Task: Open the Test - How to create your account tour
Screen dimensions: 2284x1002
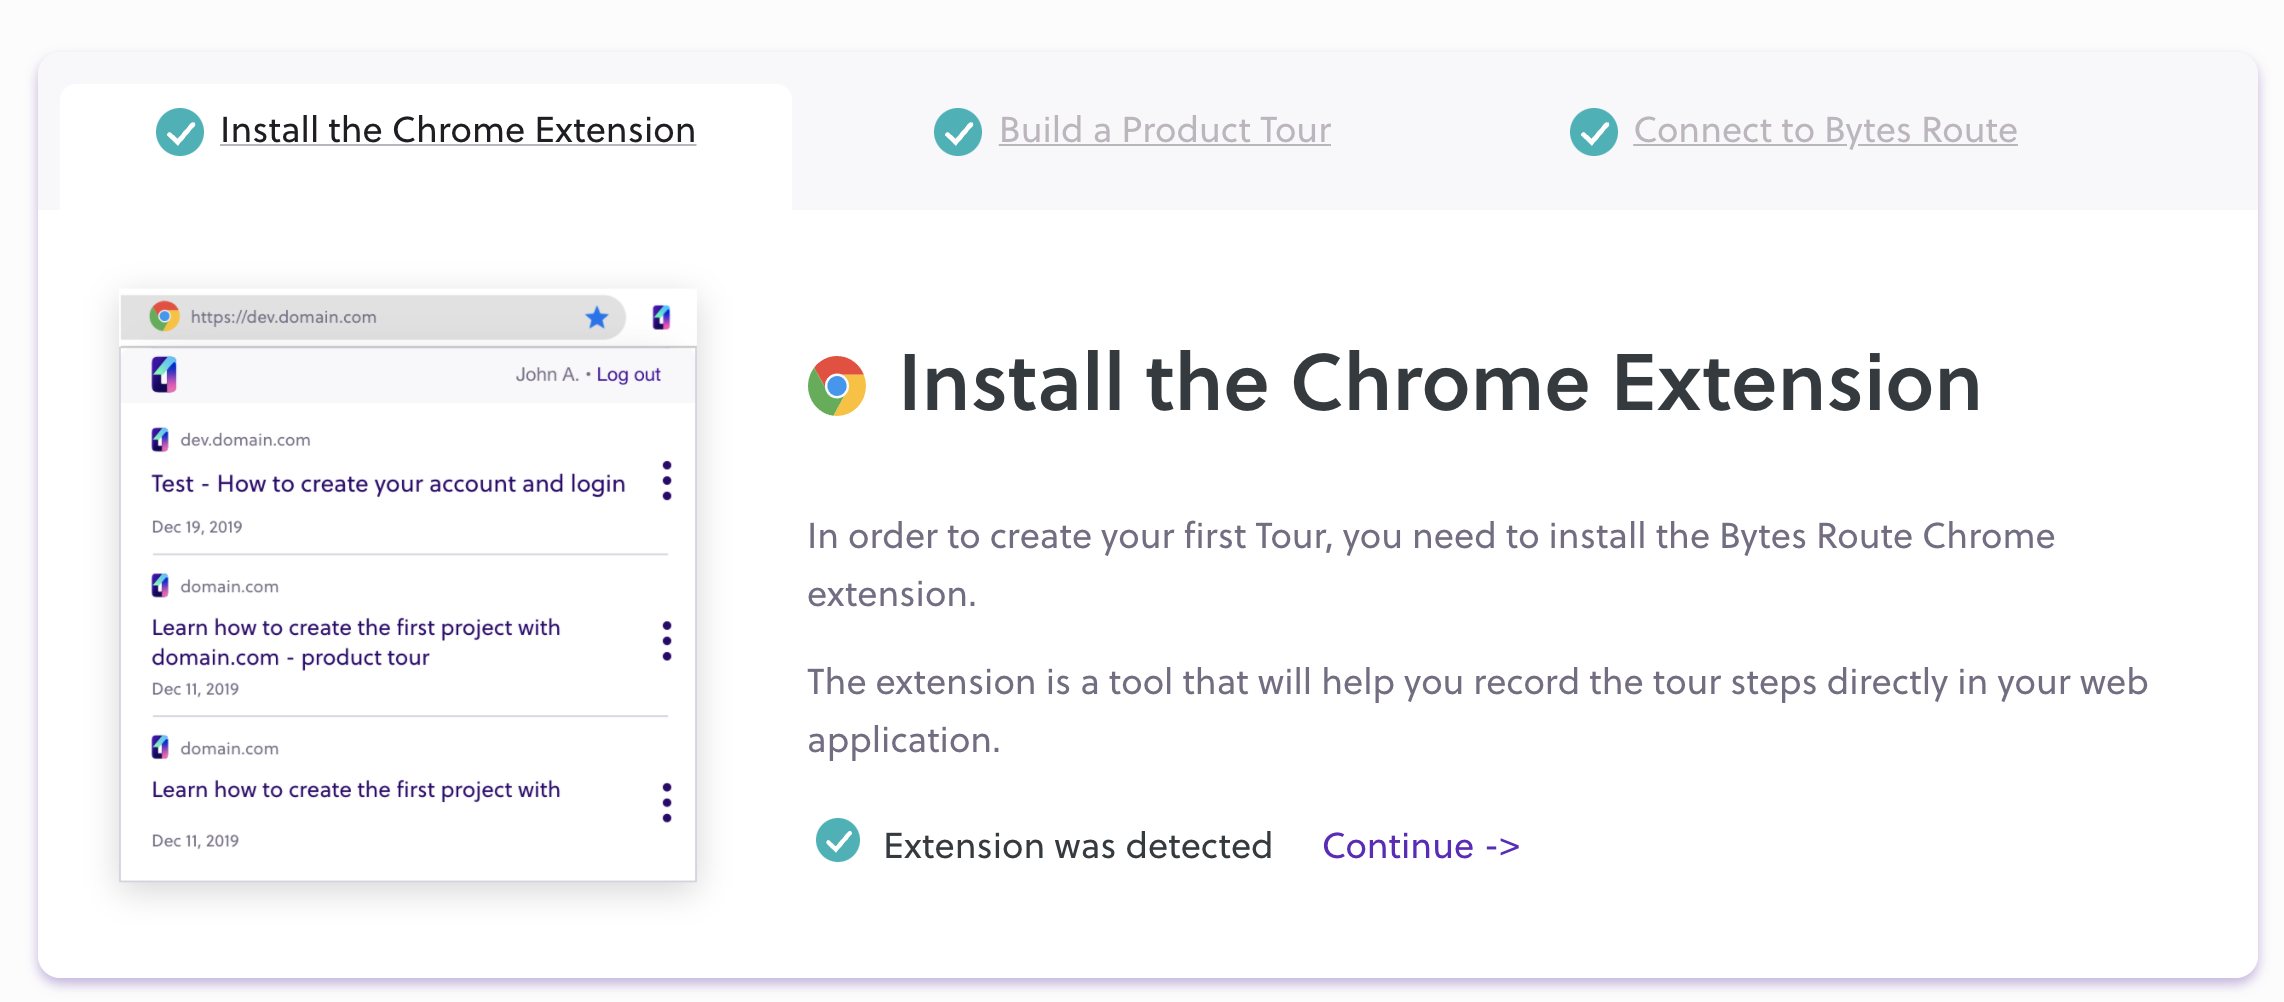Action: [x=388, y=484]
